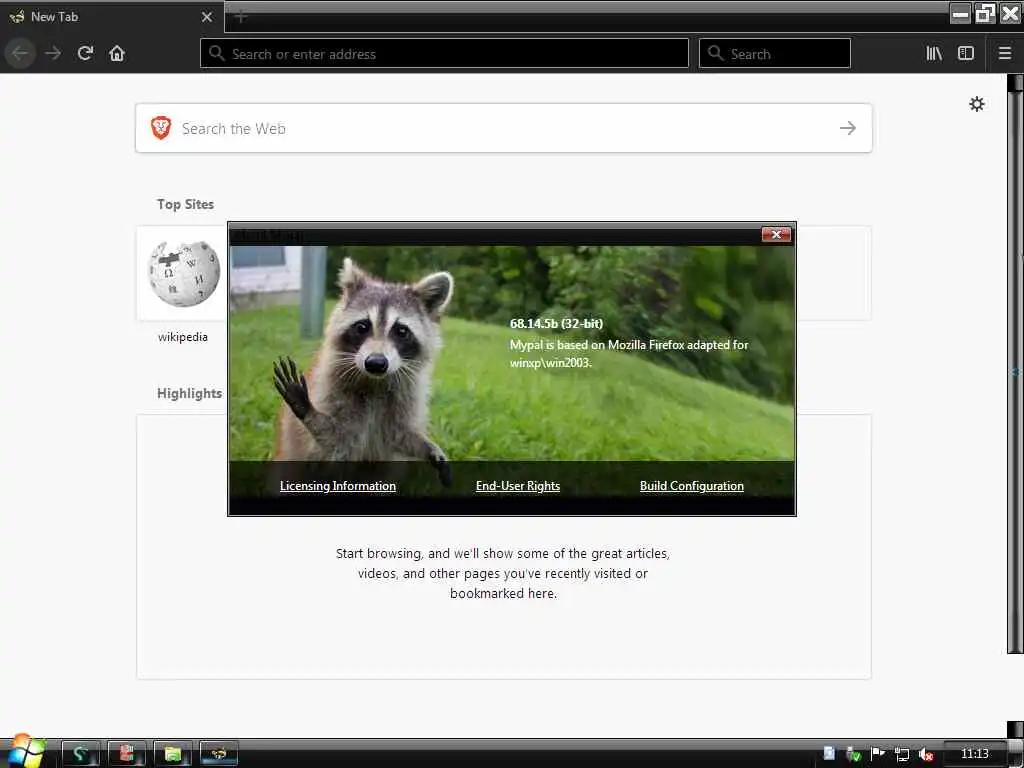
Task: Open the Home page icon
Action: (117, 53)
